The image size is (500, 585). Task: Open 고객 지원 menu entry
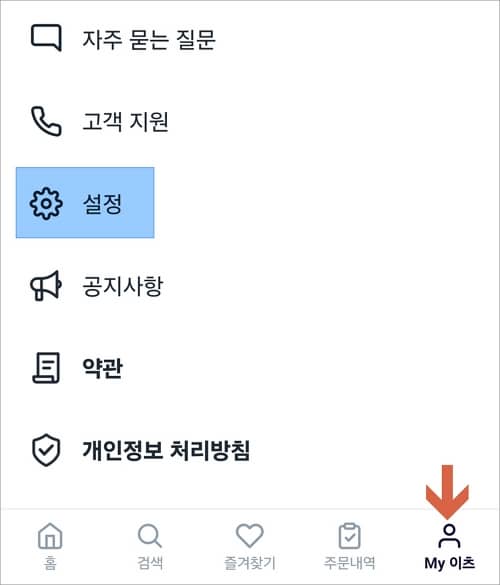pos(125,121)
